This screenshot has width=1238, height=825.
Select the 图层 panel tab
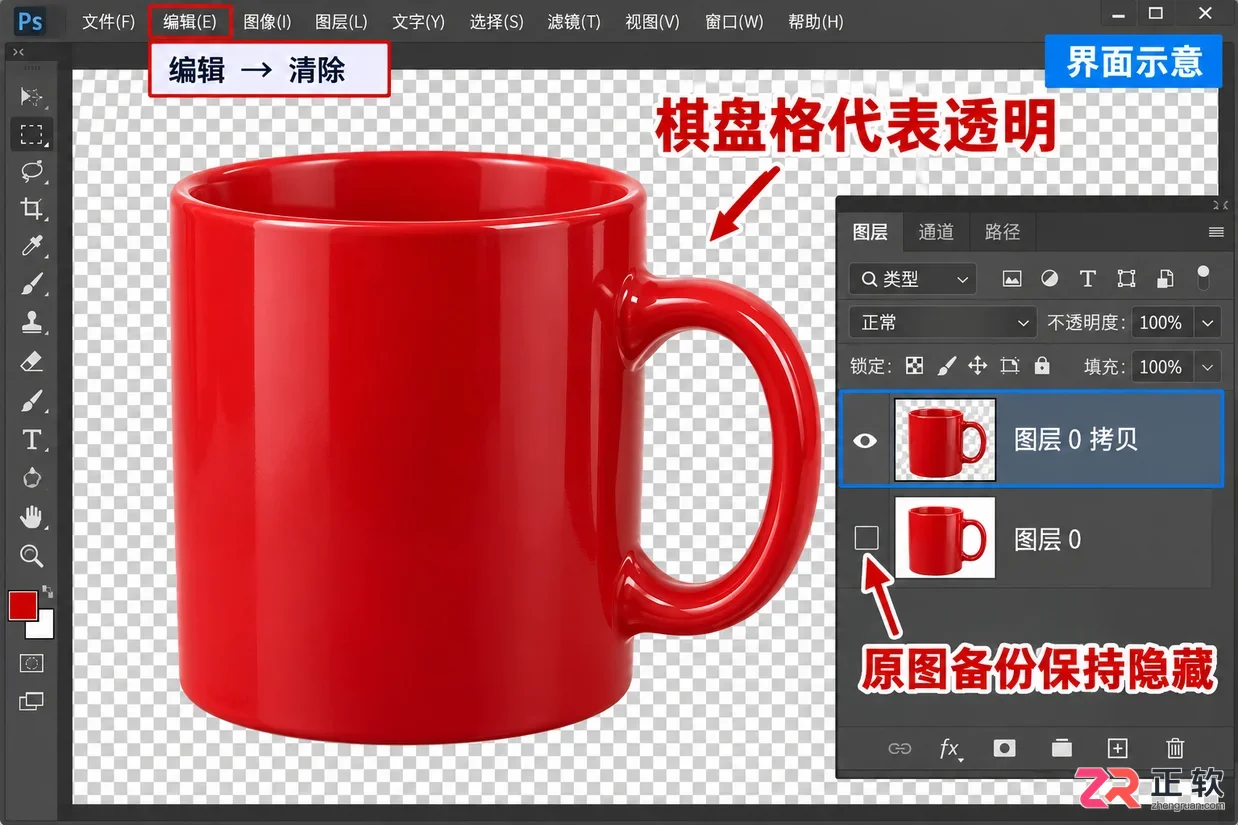click(x=870, y=232)
